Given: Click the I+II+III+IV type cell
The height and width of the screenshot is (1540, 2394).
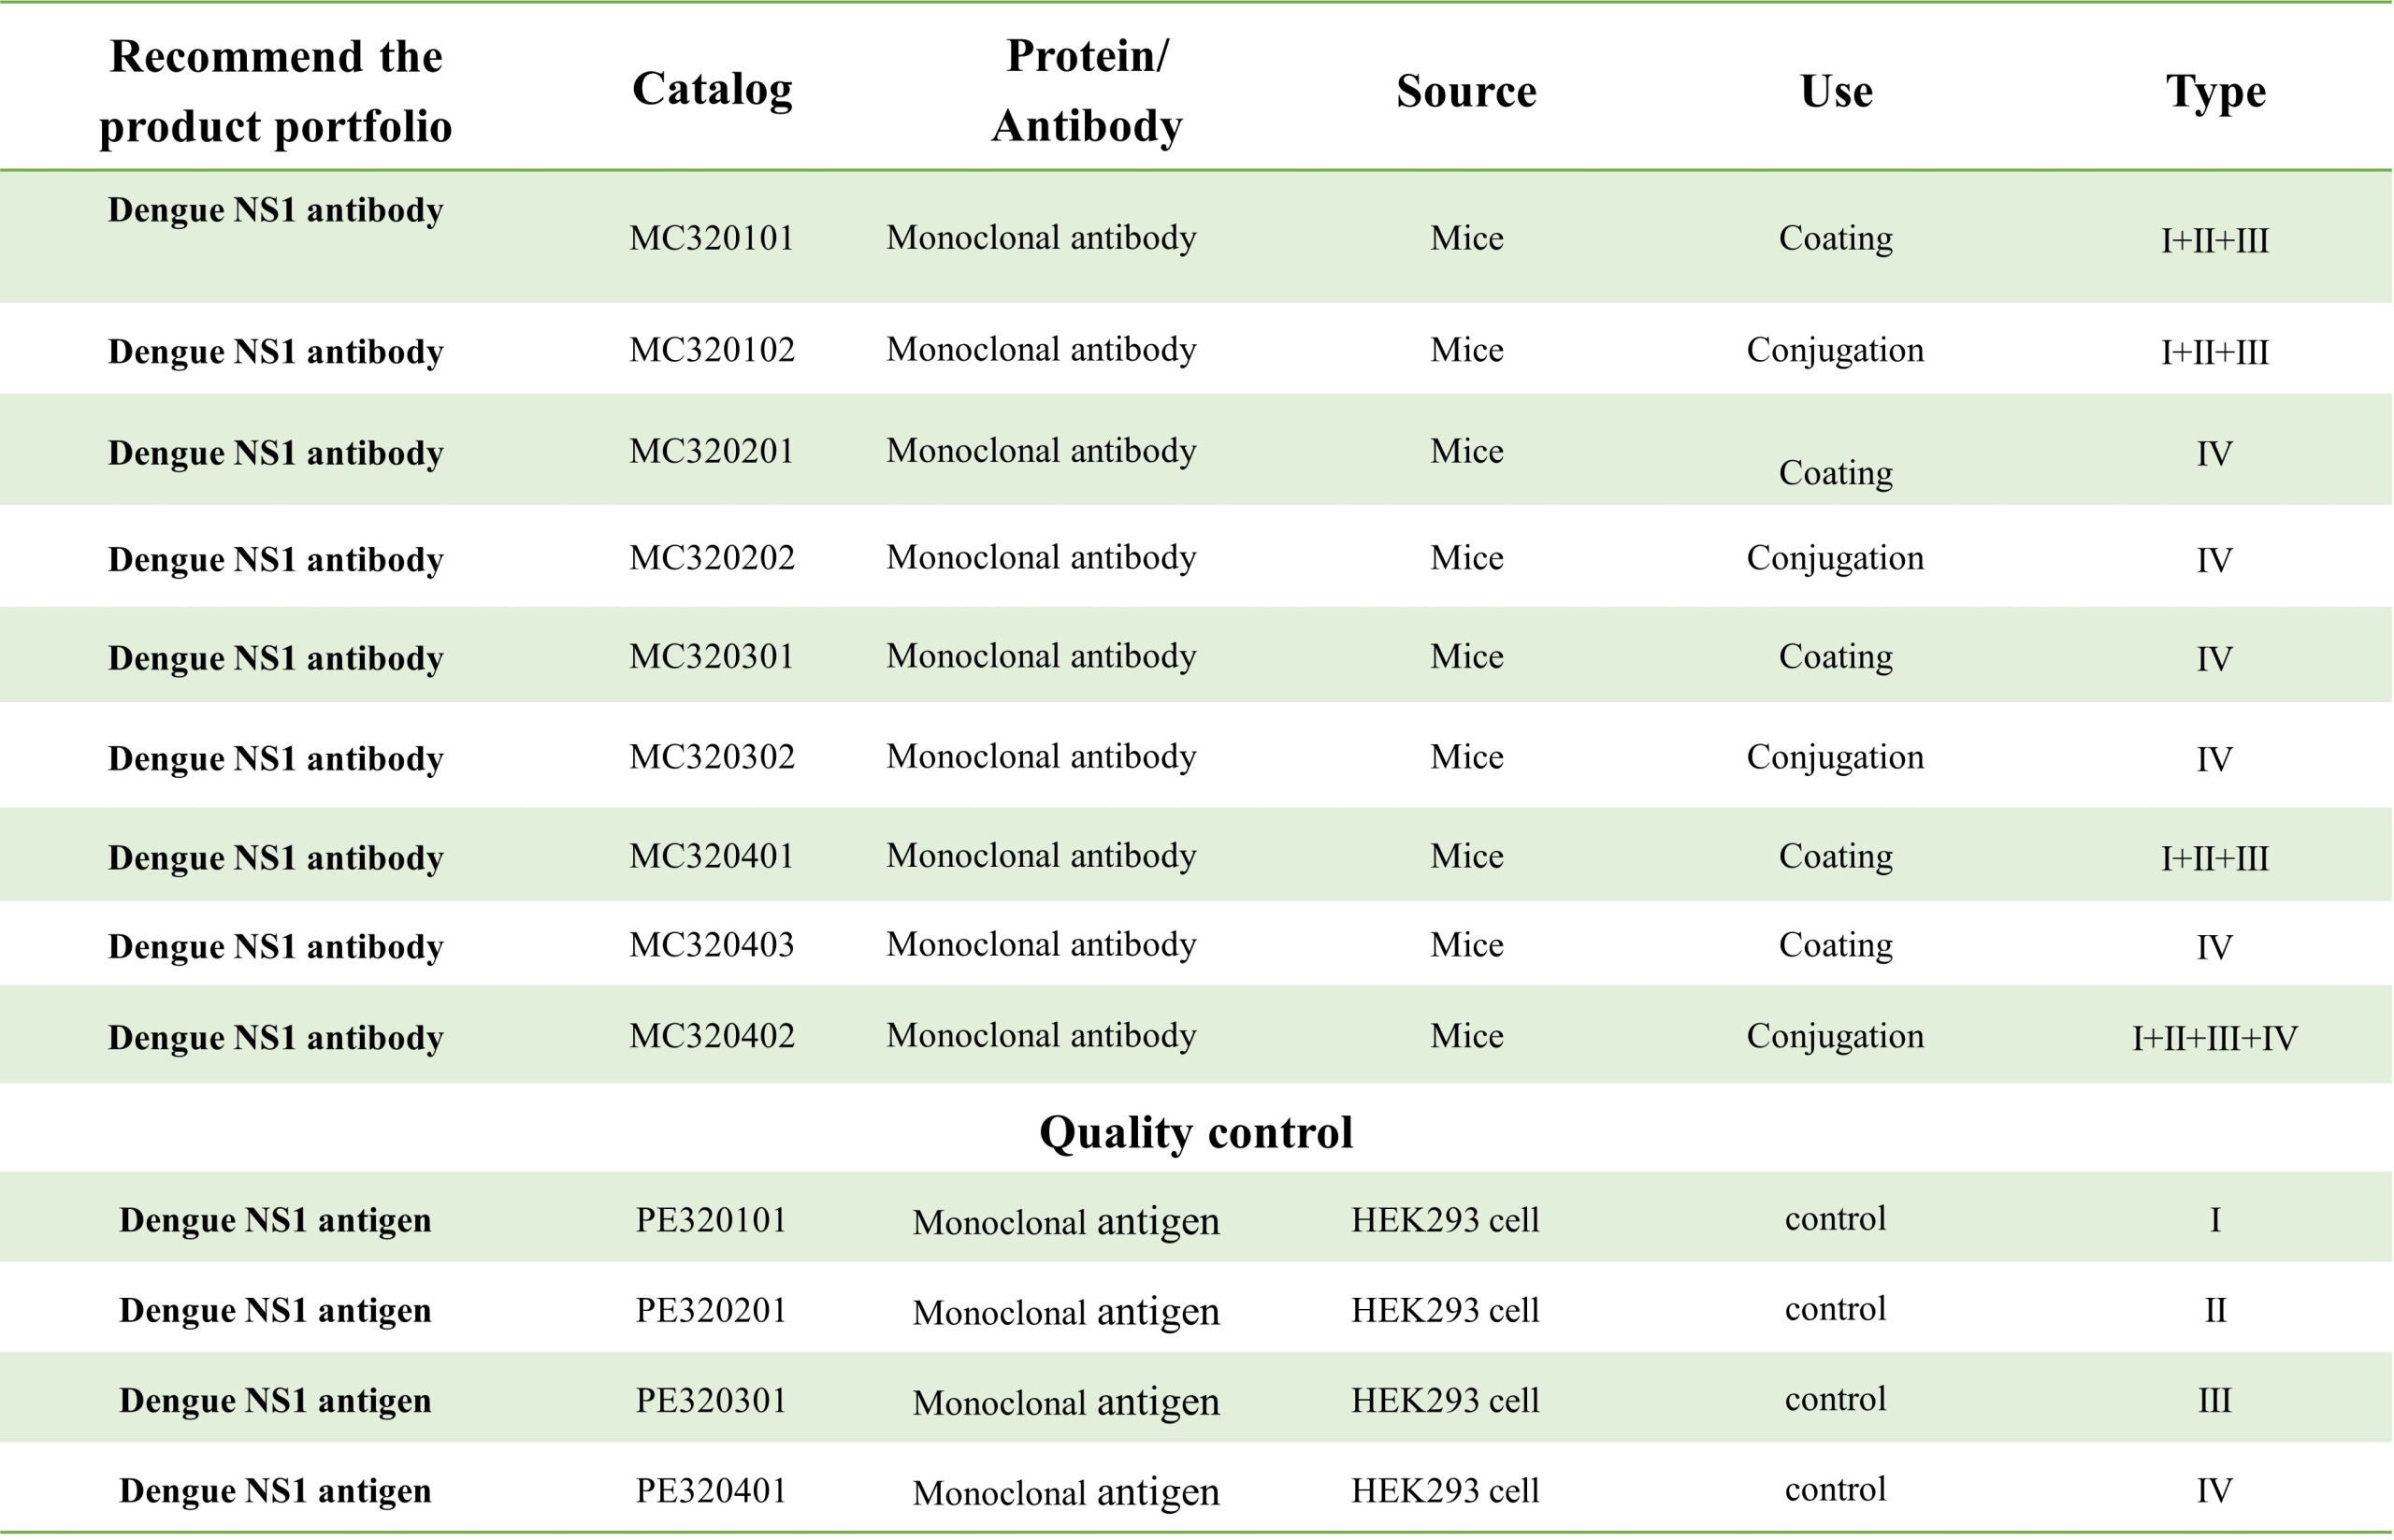Looking at the screenshot, I should pos(2214,1039).
